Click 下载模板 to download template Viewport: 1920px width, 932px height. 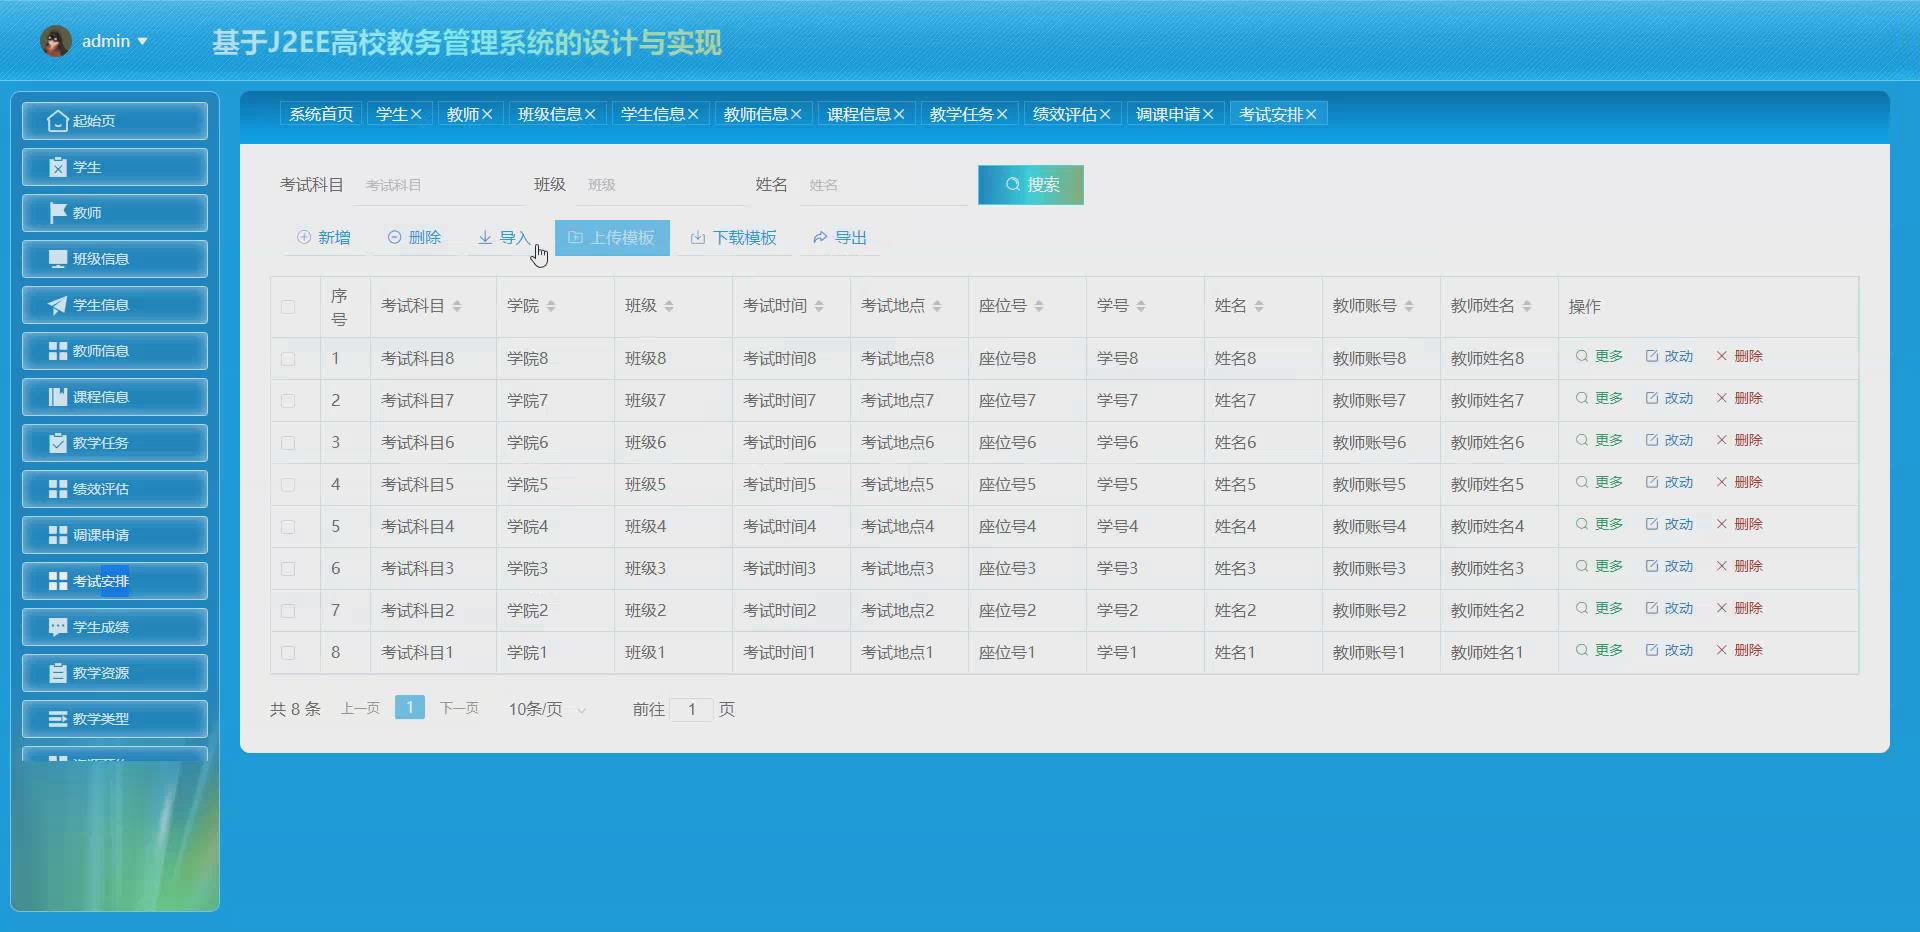coord(734,237)
